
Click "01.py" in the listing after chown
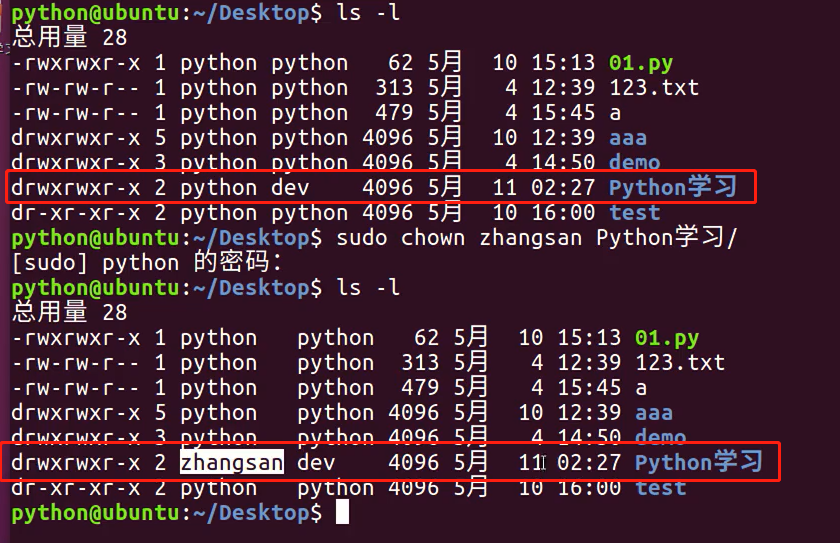(667, 338)
